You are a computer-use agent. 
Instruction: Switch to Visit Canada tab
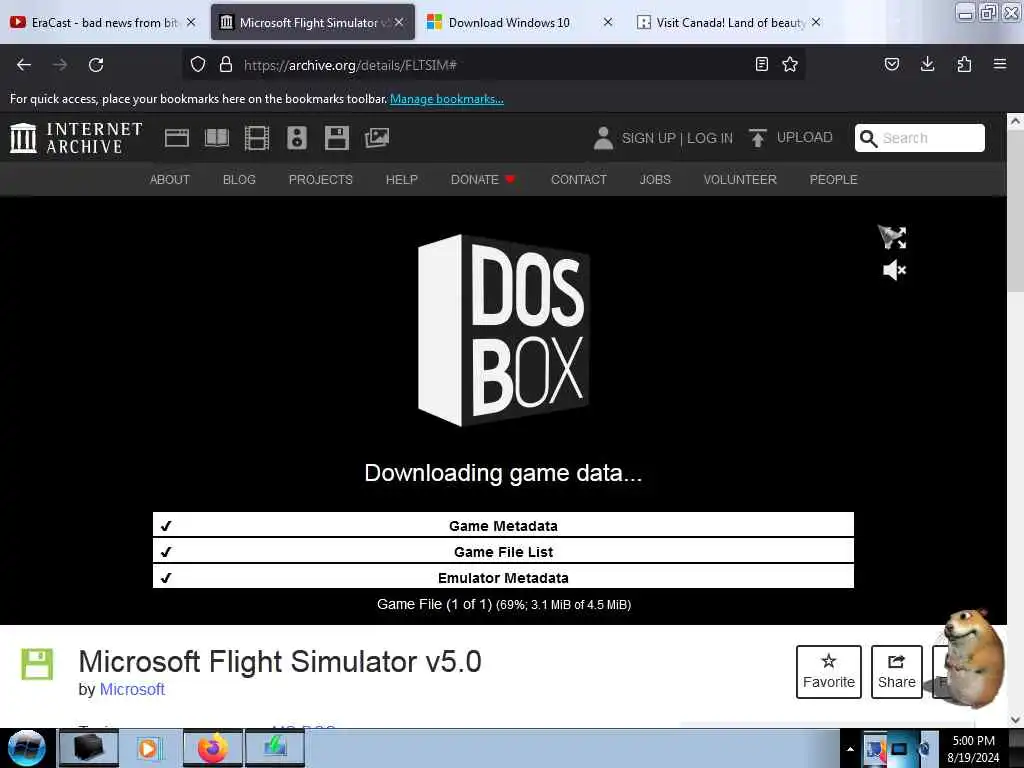721,22
